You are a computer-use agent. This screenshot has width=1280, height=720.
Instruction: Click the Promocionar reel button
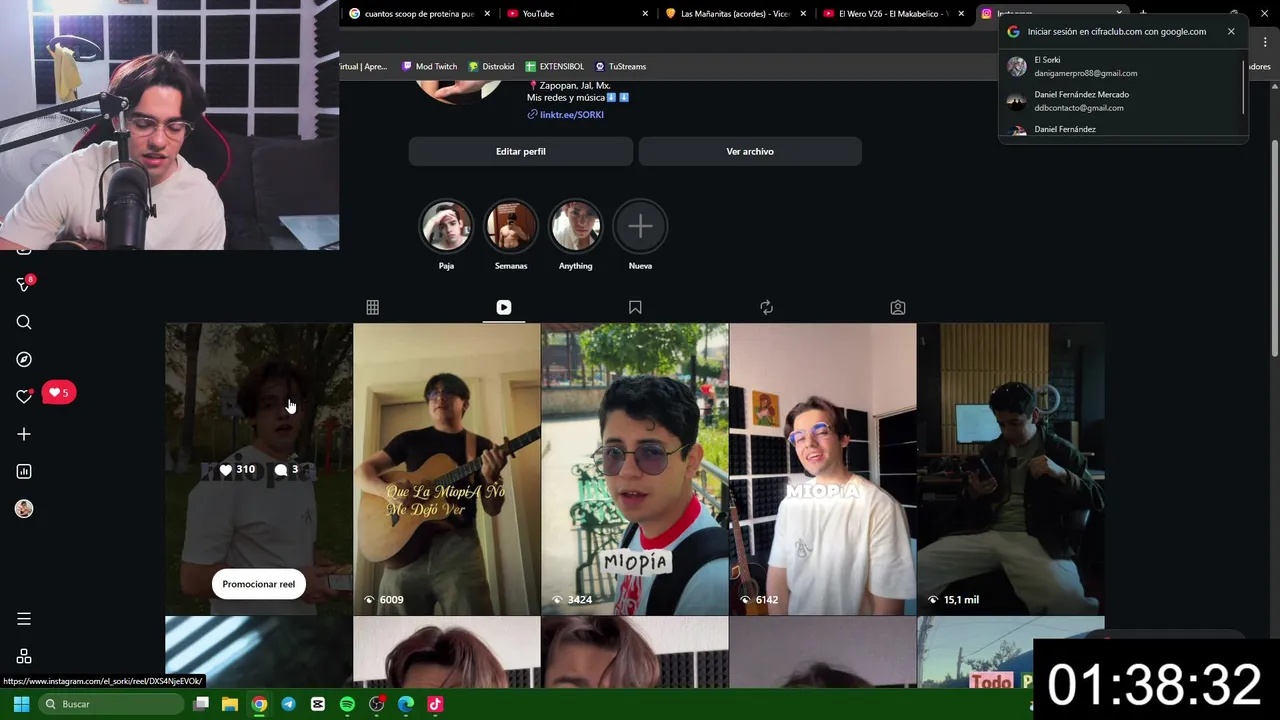point(259,584)
